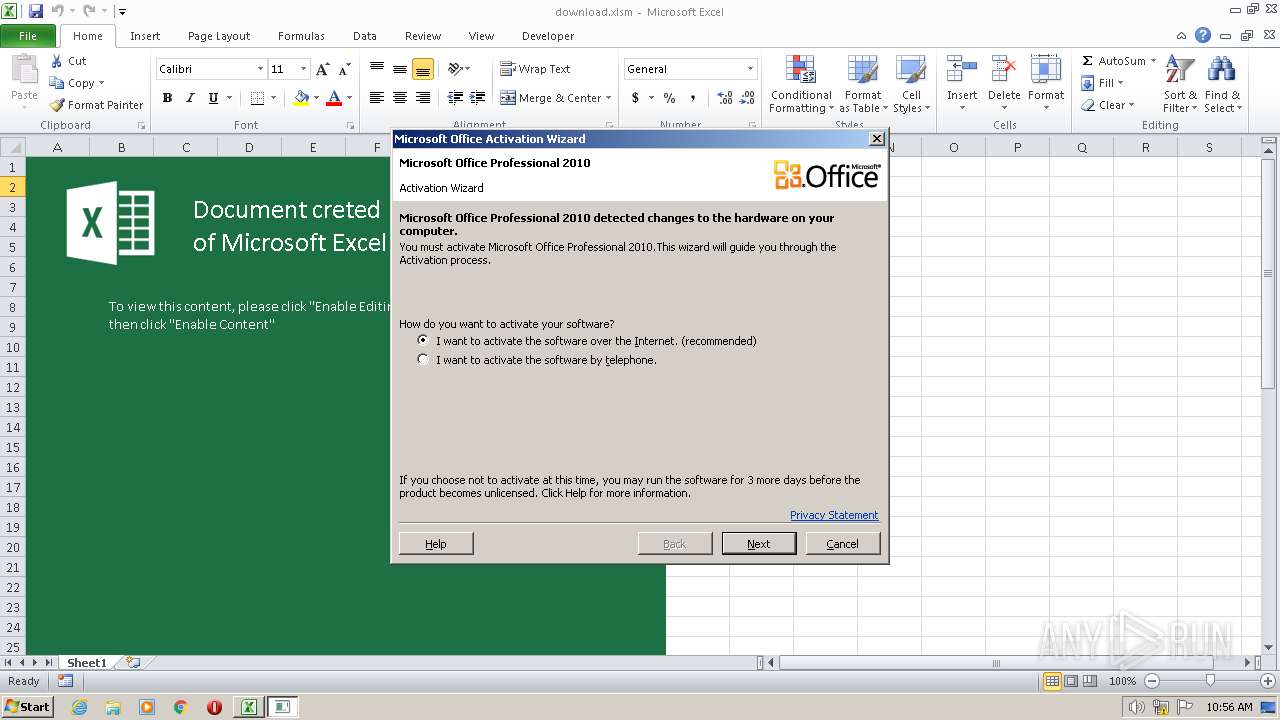
Task: Open the Sort & Filter menu
Action: click(x=1180, y=85)
